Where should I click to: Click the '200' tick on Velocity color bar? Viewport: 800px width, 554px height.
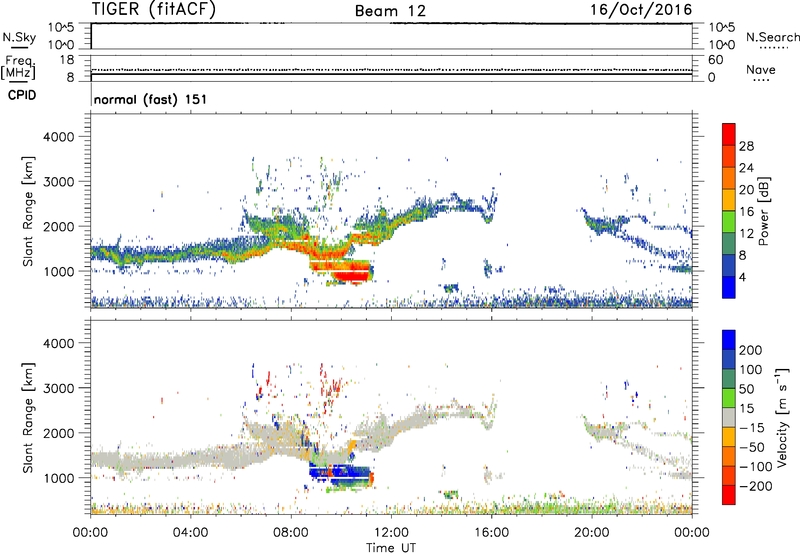pos(751,350)
